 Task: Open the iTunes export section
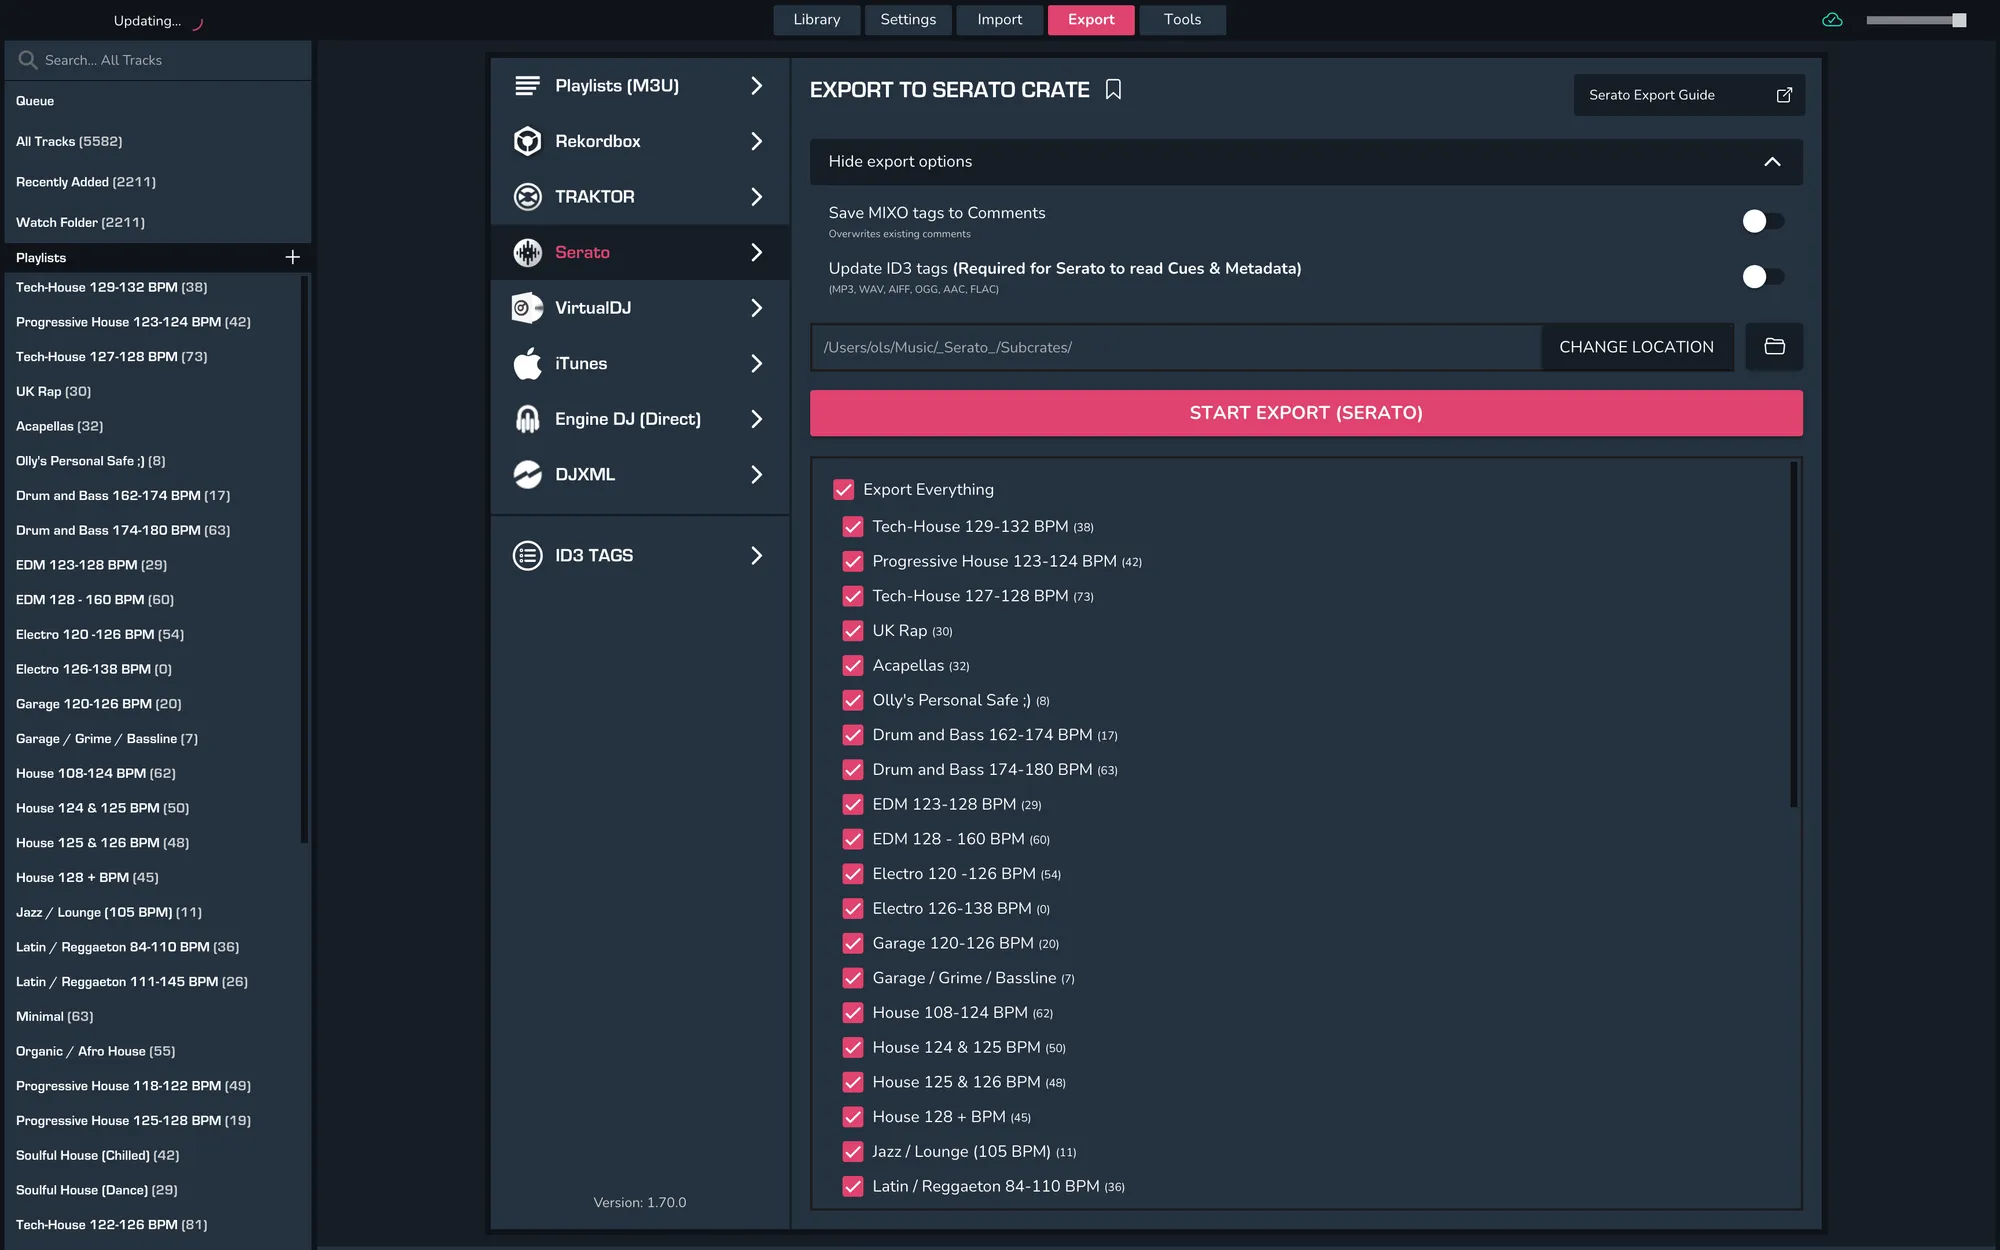640,363
